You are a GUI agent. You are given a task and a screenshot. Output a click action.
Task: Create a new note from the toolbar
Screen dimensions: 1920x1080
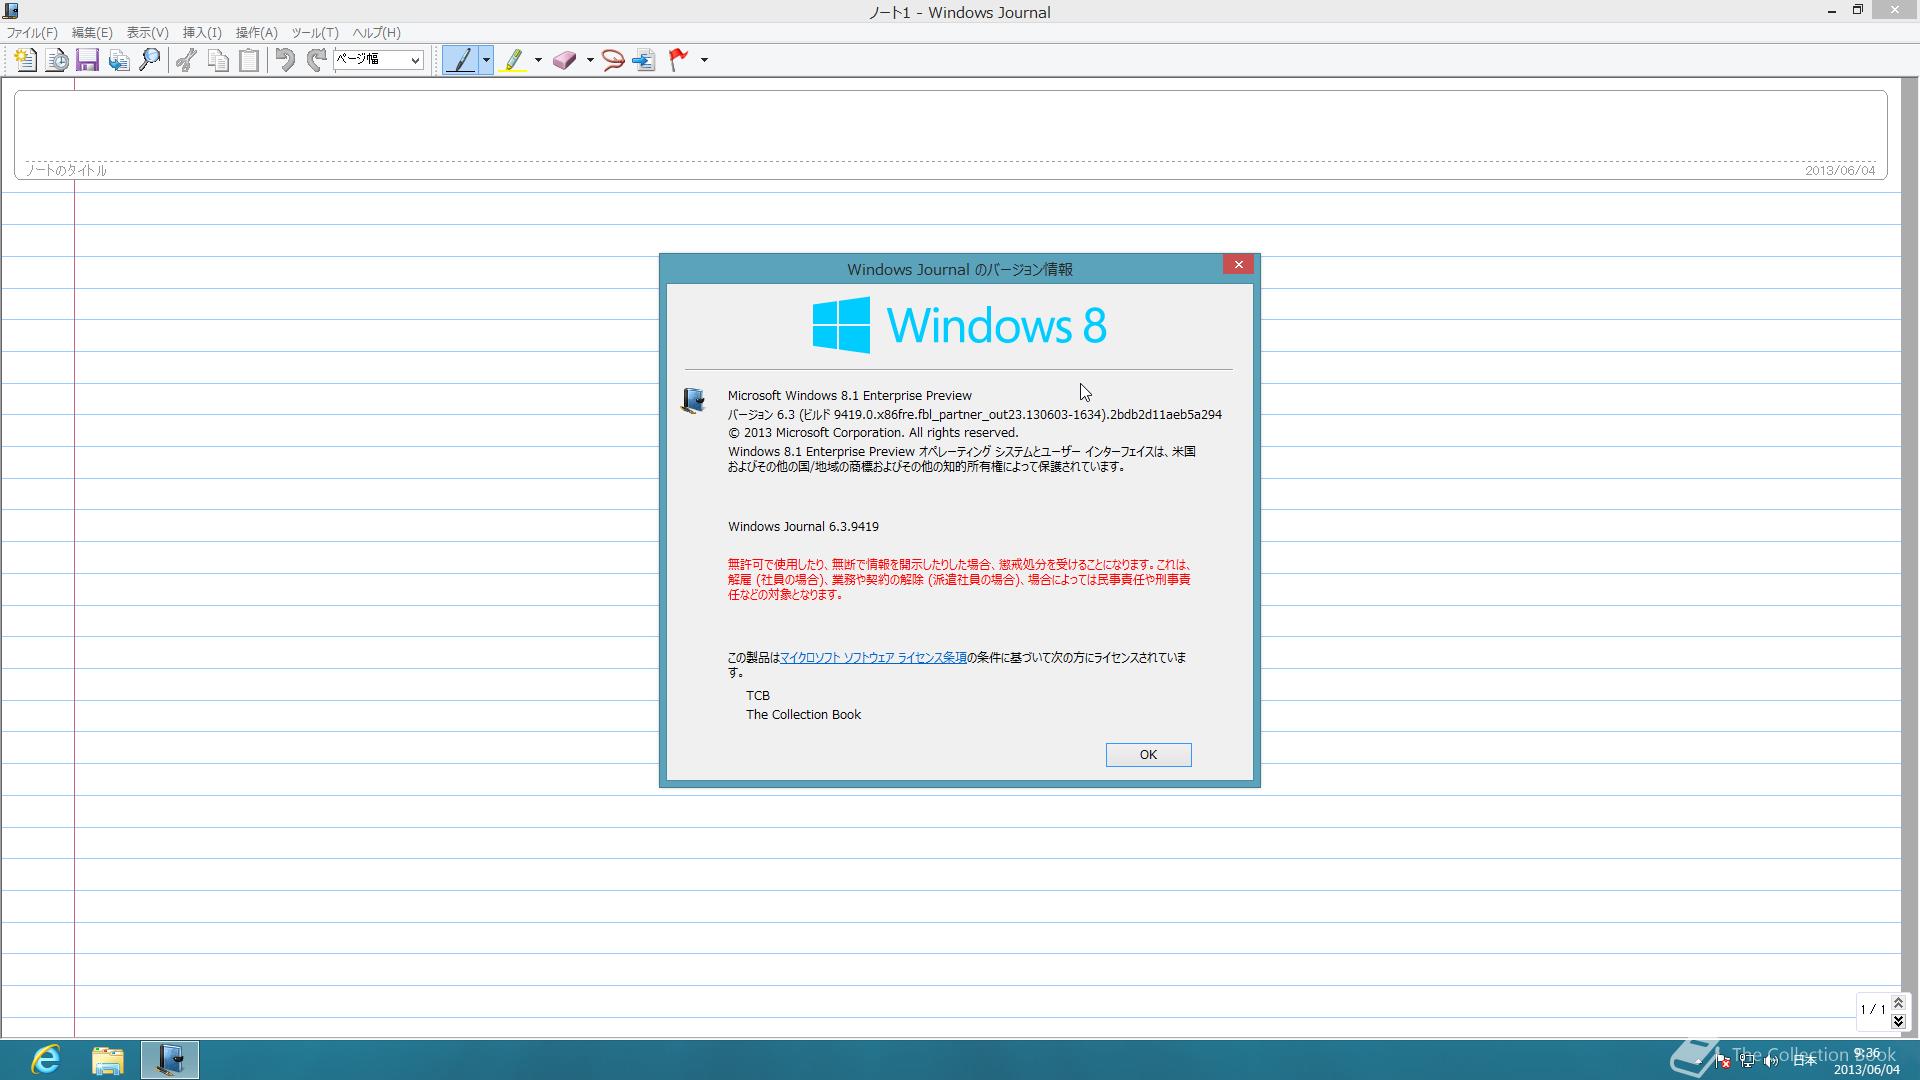pos(25,60)
